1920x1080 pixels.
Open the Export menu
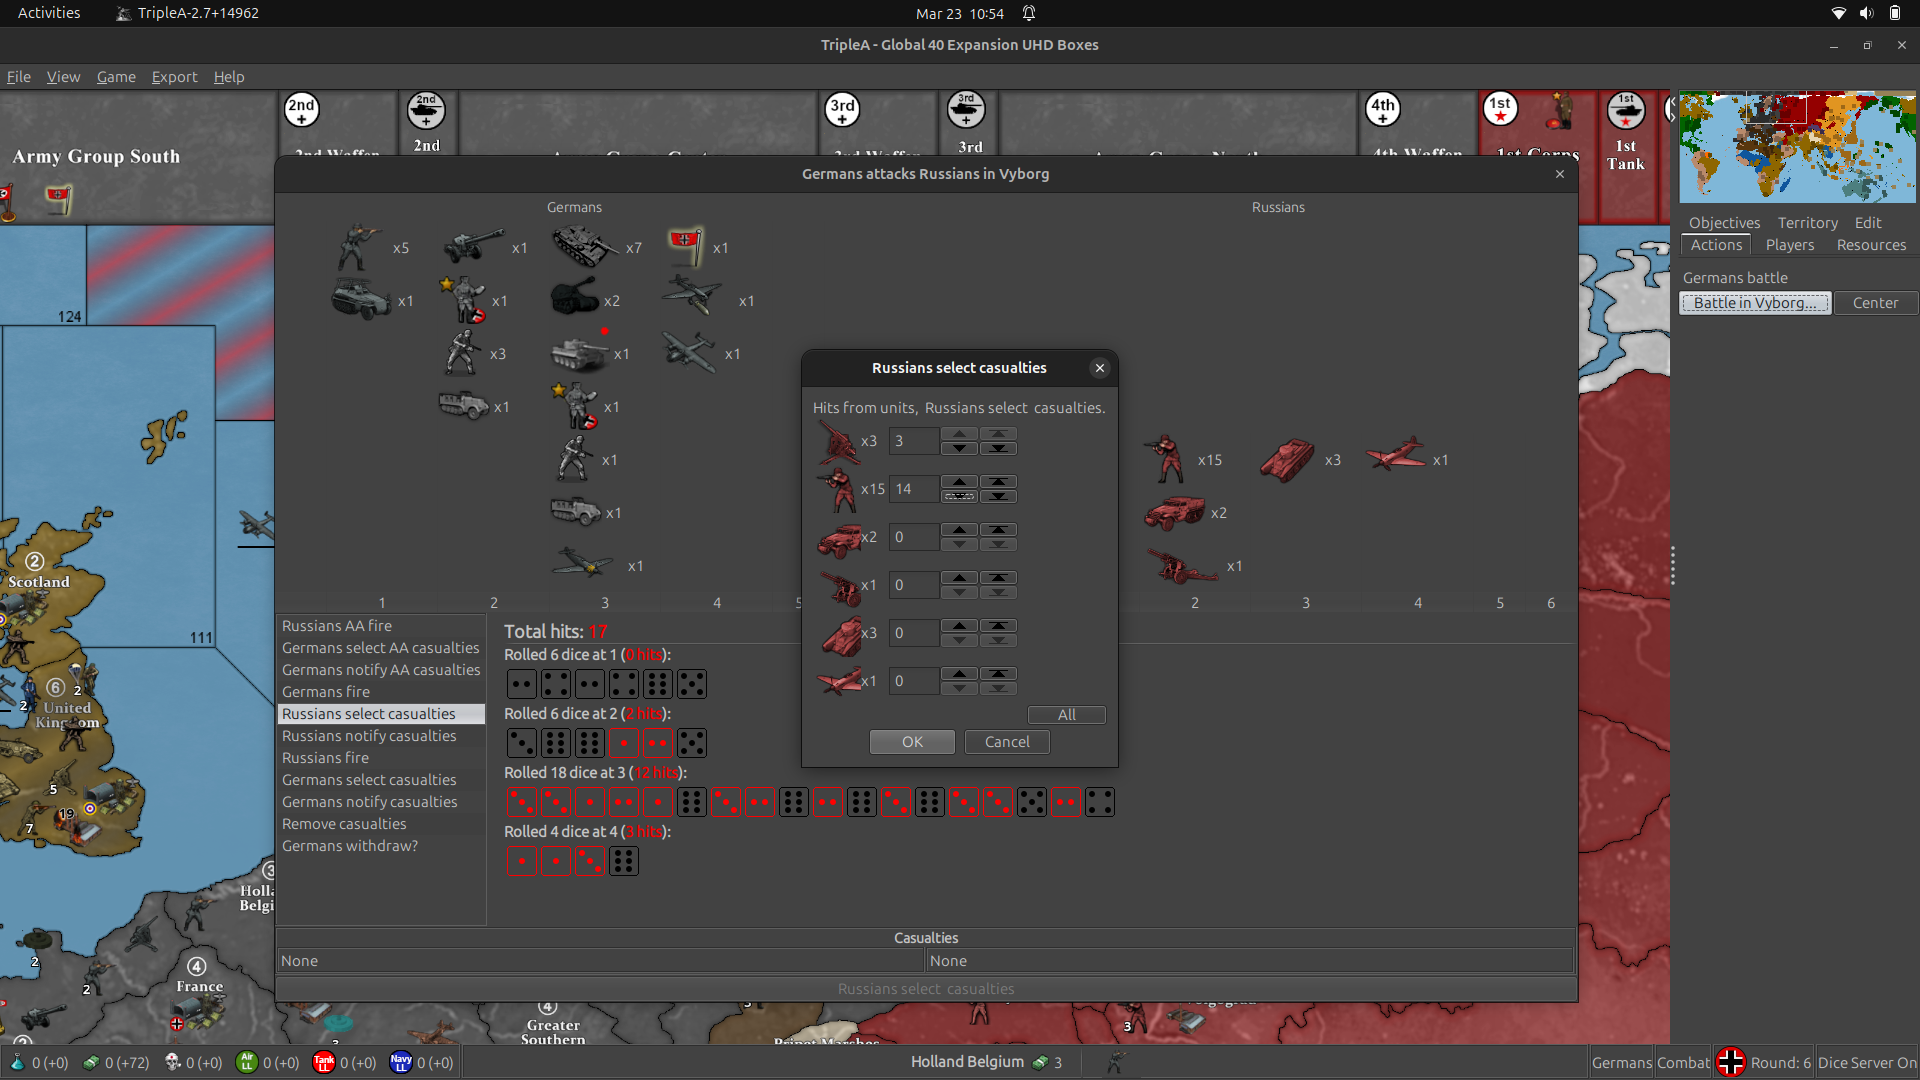174,77
